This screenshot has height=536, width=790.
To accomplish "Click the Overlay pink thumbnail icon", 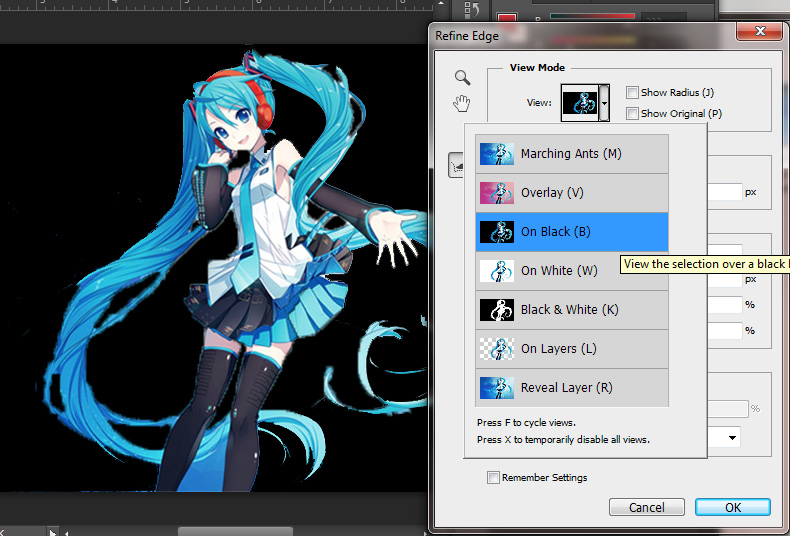I will pos(497,192).
